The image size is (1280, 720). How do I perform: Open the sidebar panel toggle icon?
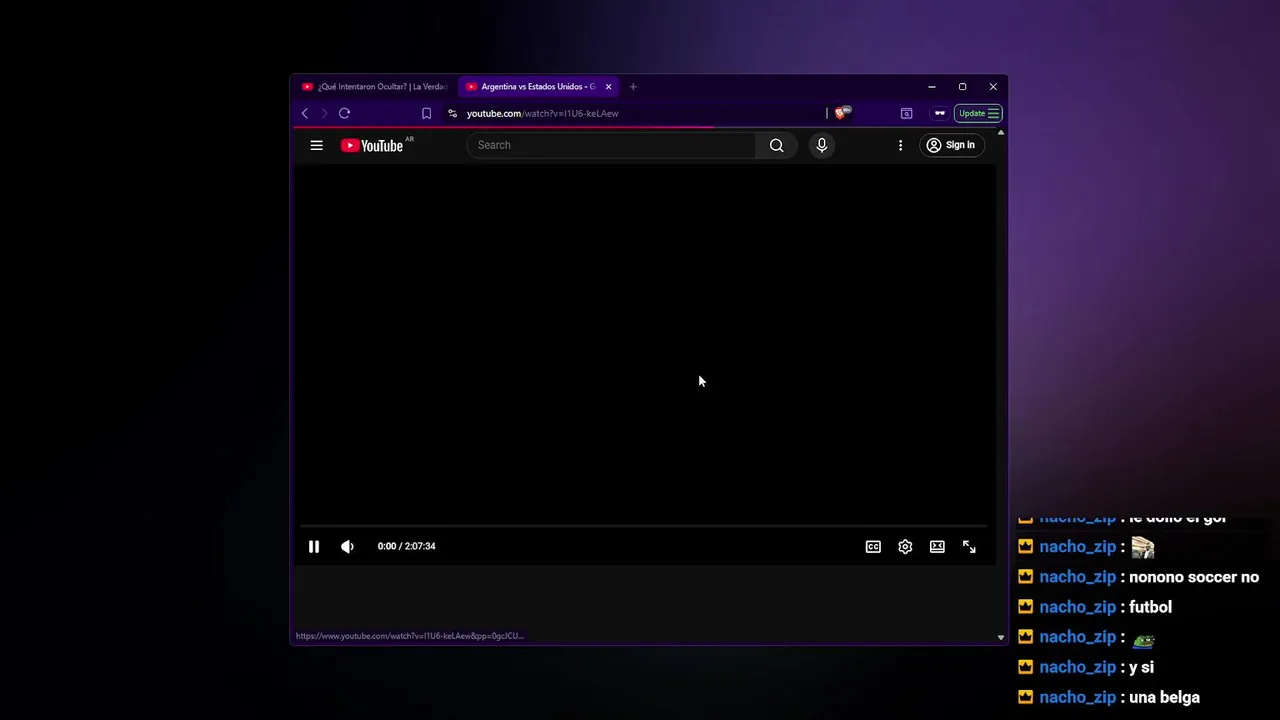coord(906,113)
